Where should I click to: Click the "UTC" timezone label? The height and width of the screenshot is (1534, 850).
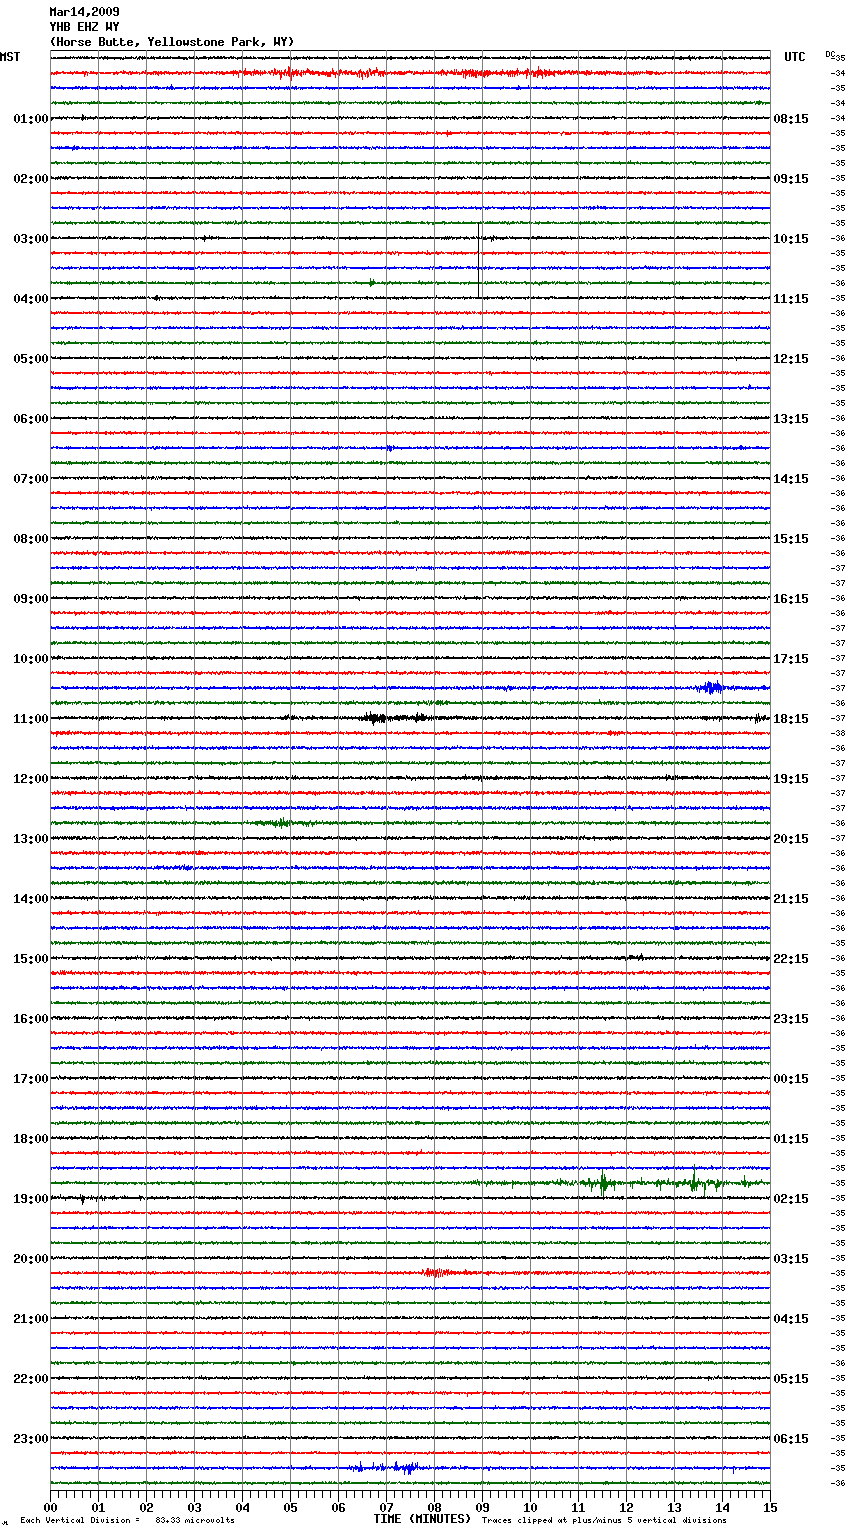795,57
